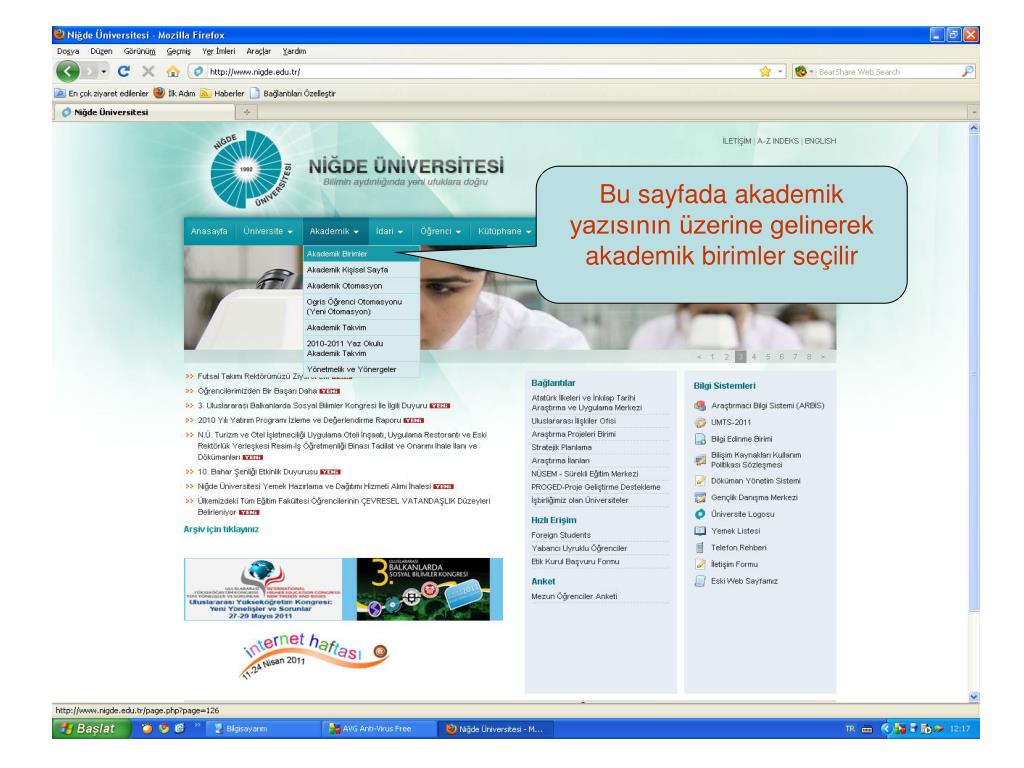Click the Haberler bookmark feed icon
This screenshot has height=768, width=1024.
point(206,93)
